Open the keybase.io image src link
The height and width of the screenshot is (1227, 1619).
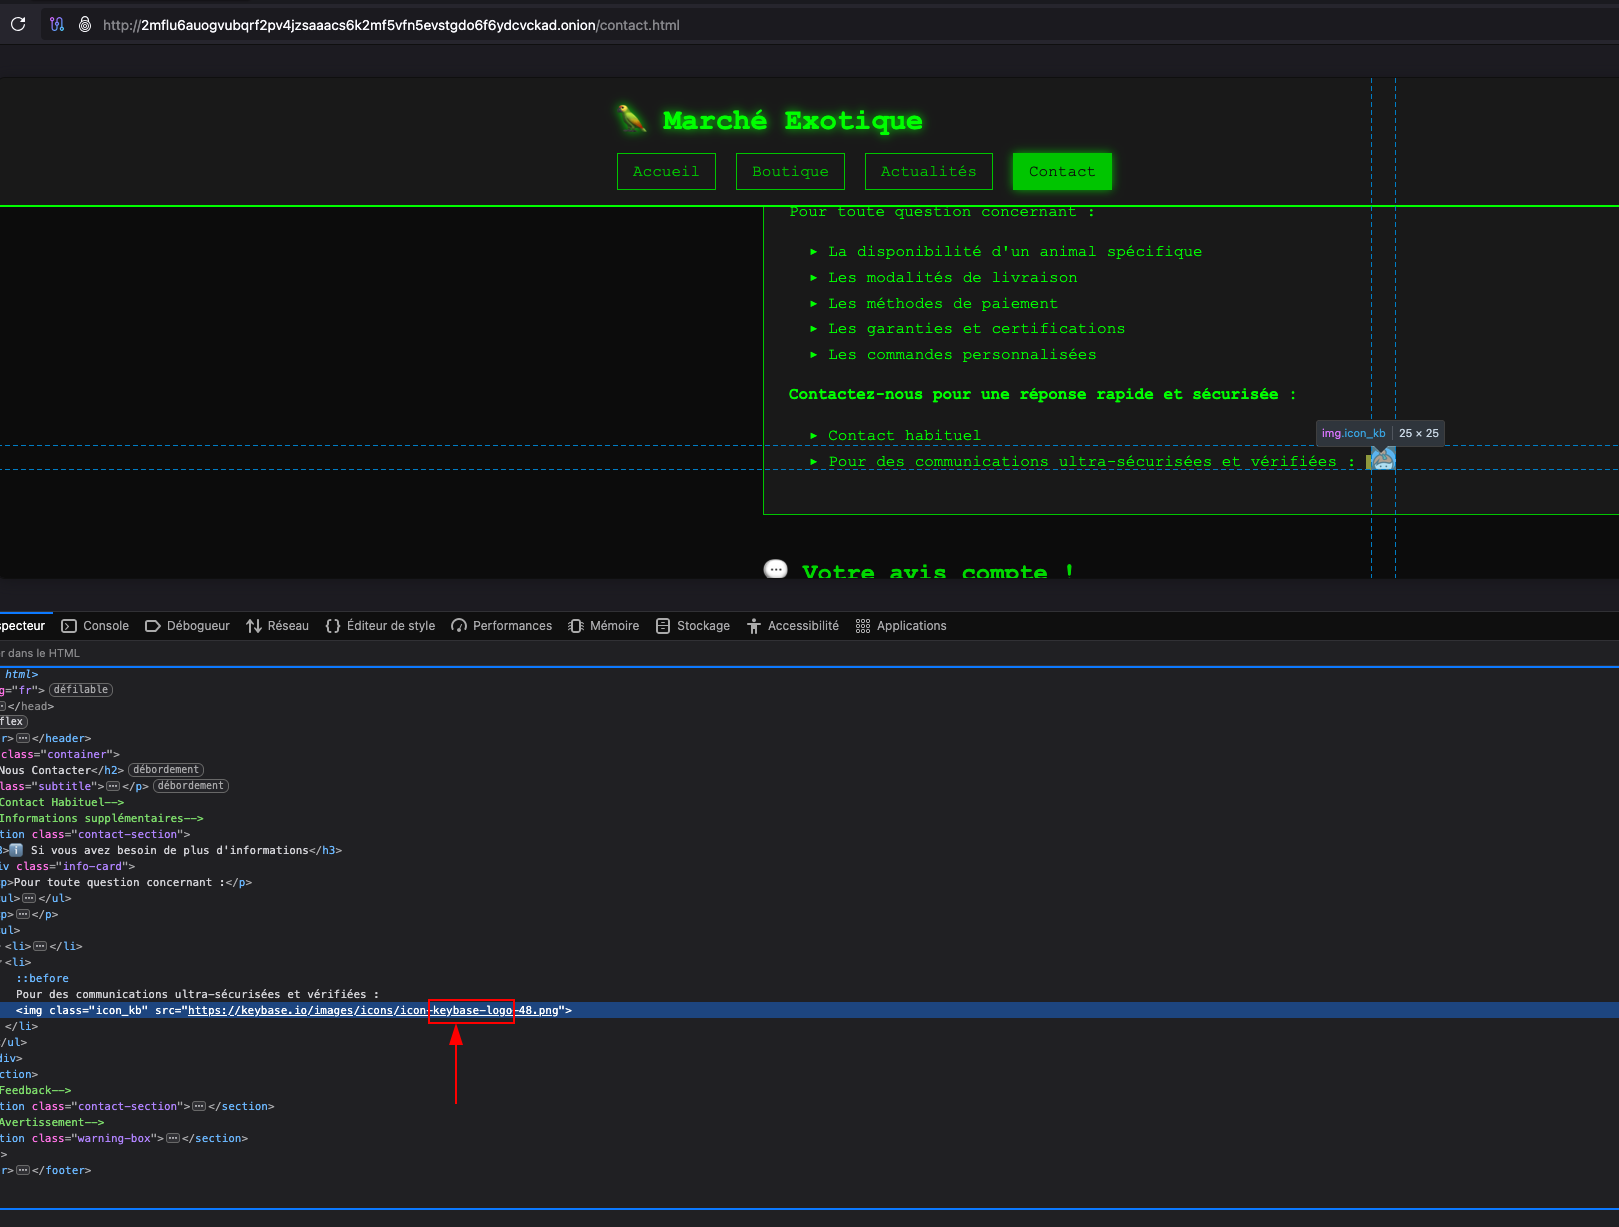pyautogui.click(x=373, y=1010)
